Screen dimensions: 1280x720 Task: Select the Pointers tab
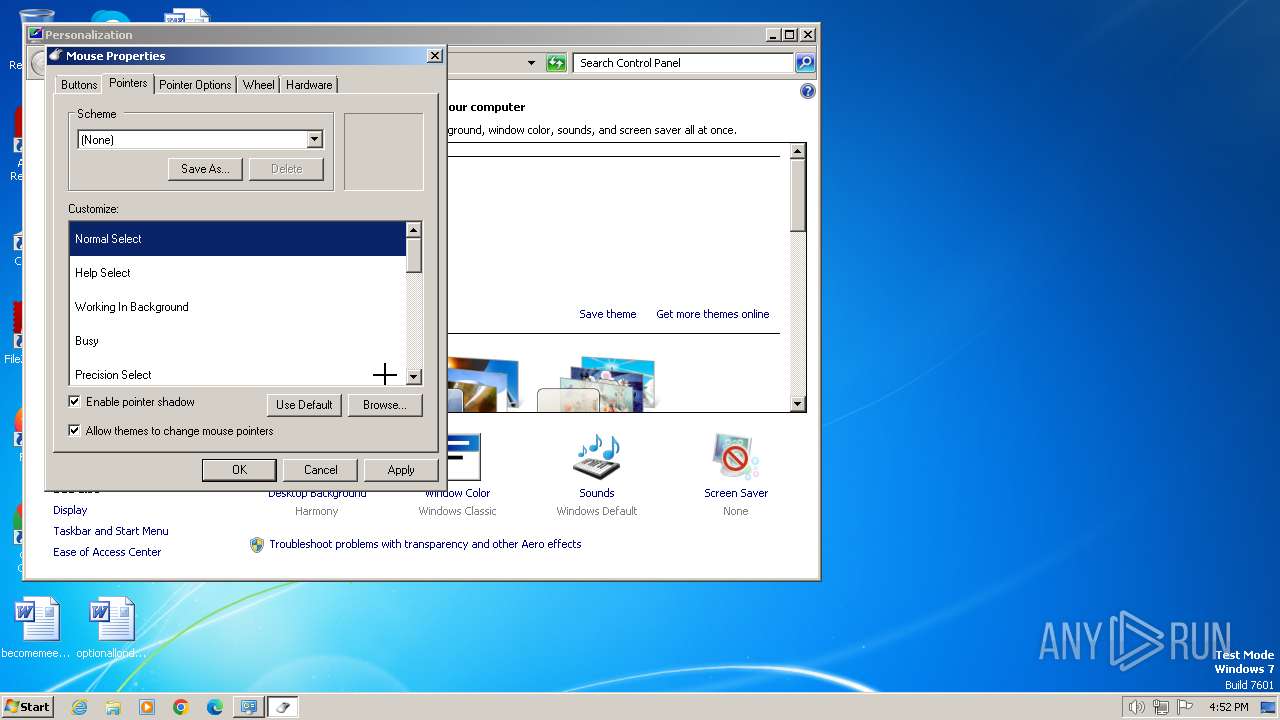click(x=128, y=83)
